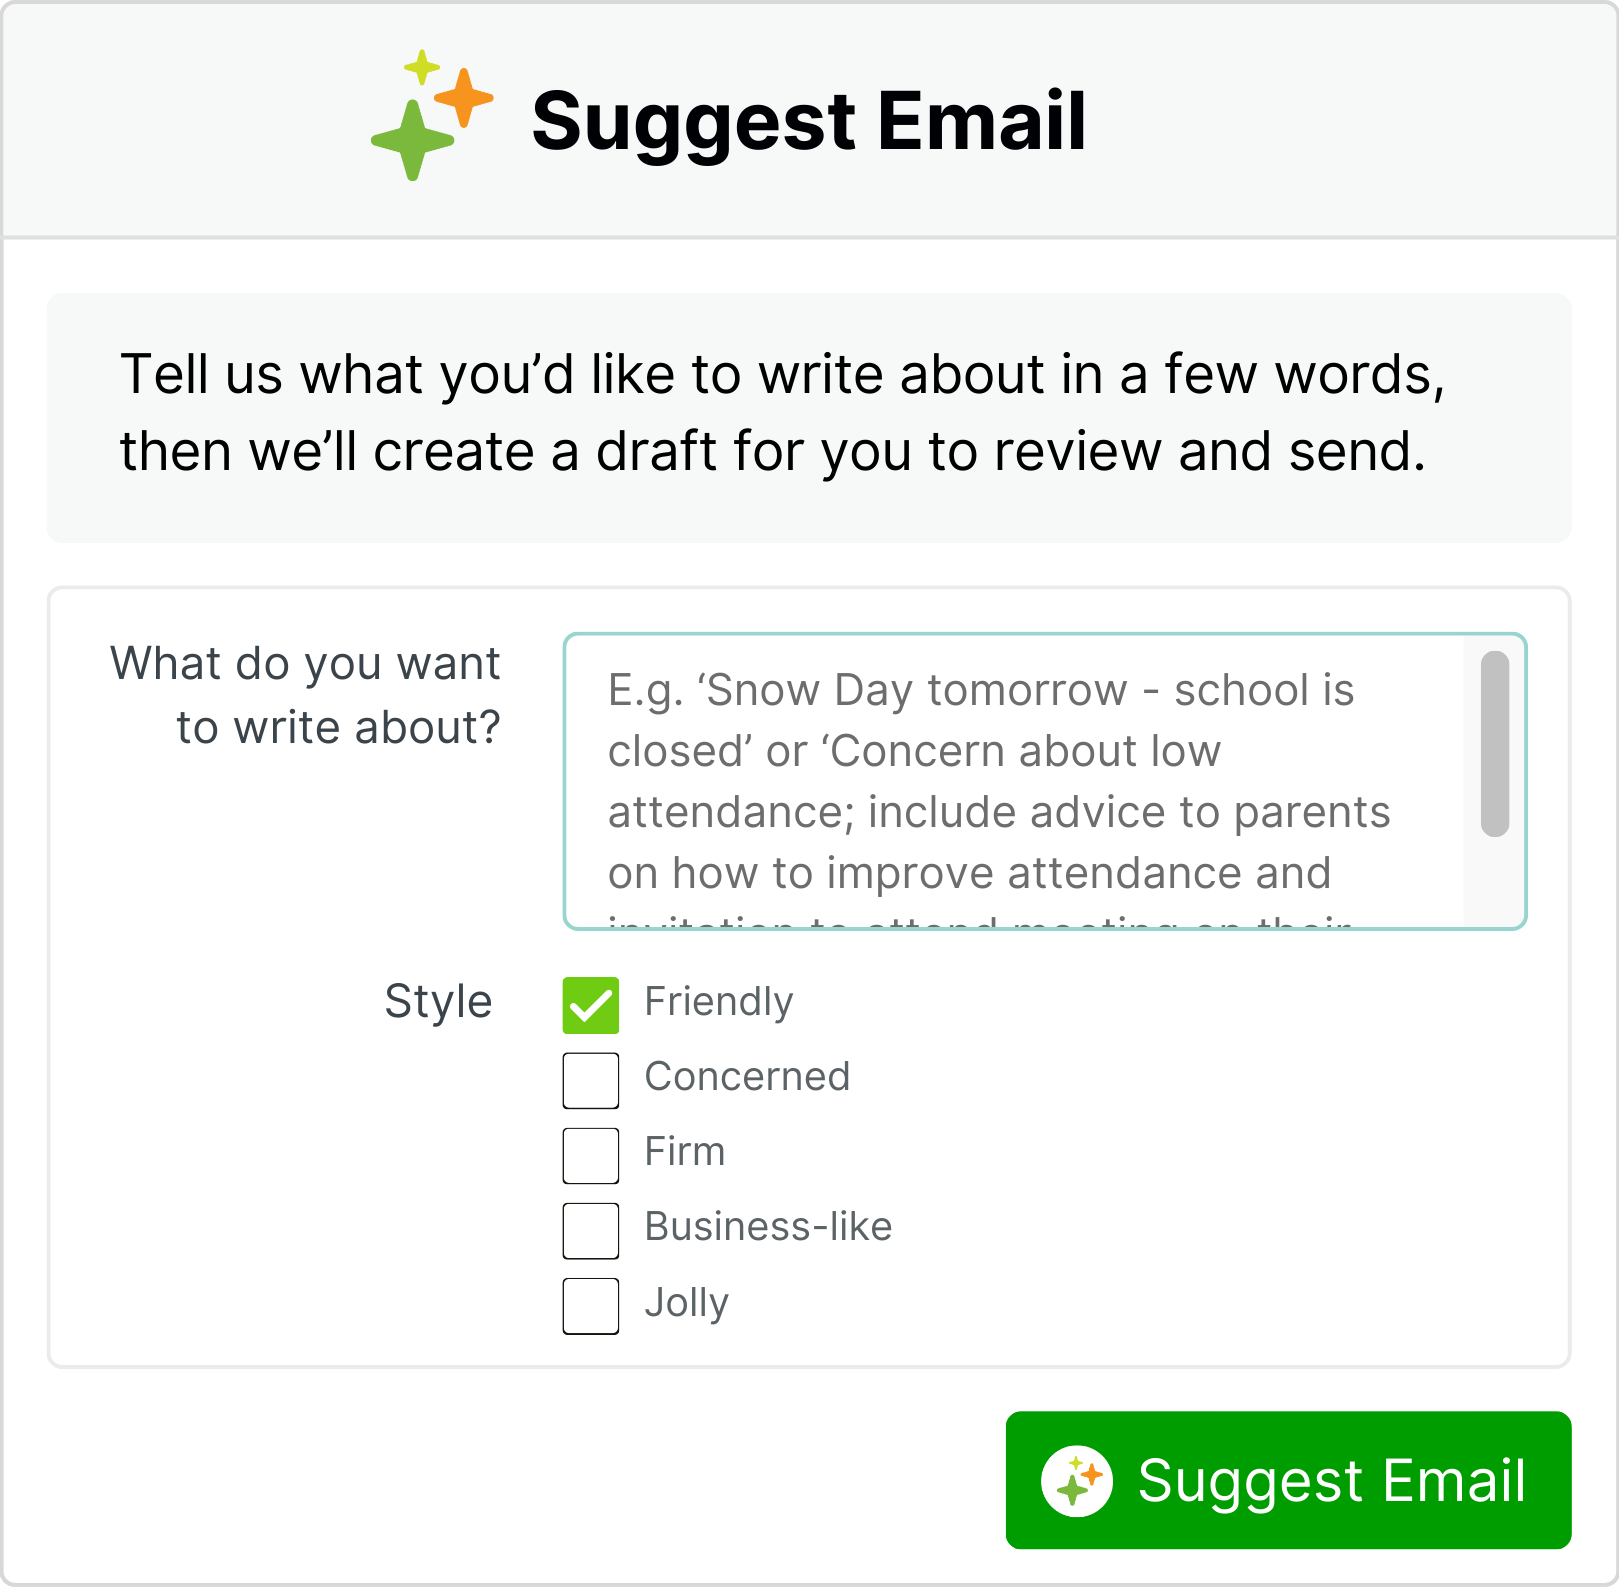Click the scrollbar track below the thumb
Viewport: 1619px width, 1587px height.
pos(1495,882)
